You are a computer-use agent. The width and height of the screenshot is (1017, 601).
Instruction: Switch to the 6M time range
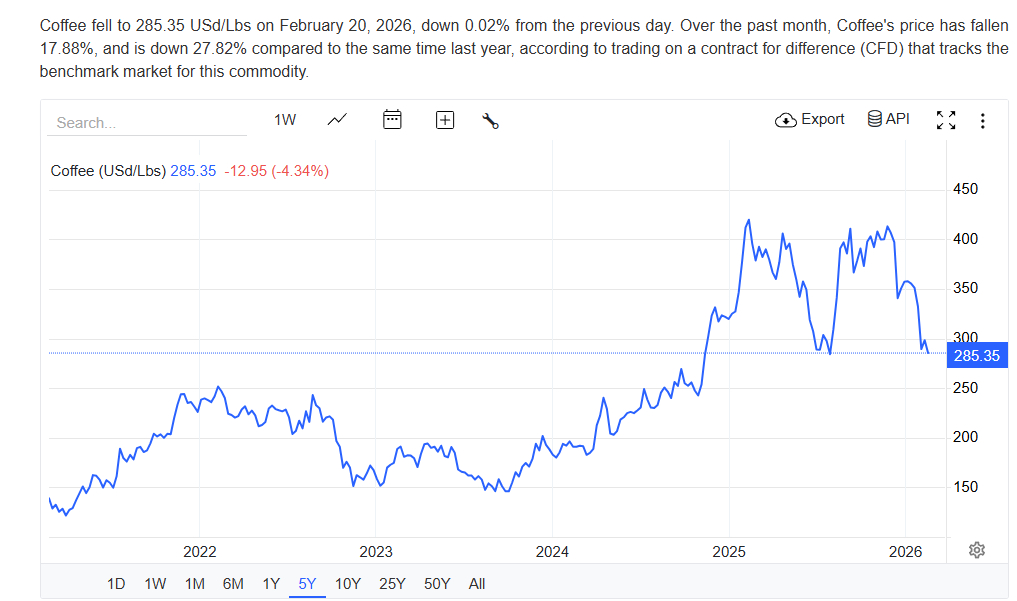233,584
